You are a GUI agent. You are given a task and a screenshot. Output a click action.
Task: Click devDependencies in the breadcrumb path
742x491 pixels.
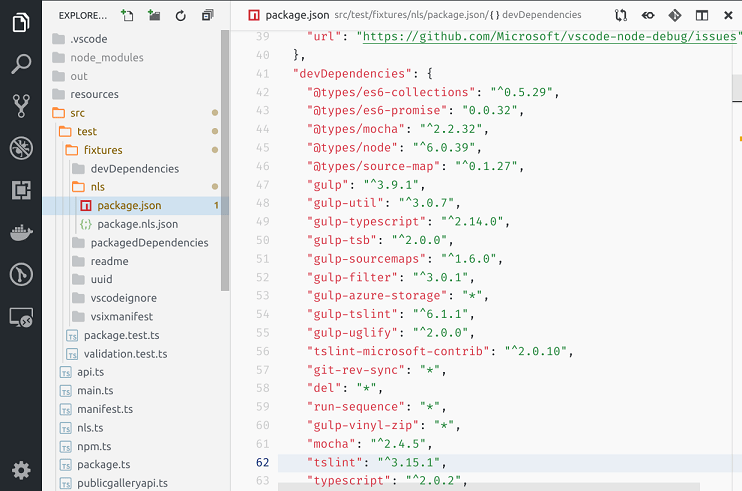coord(545,16)
